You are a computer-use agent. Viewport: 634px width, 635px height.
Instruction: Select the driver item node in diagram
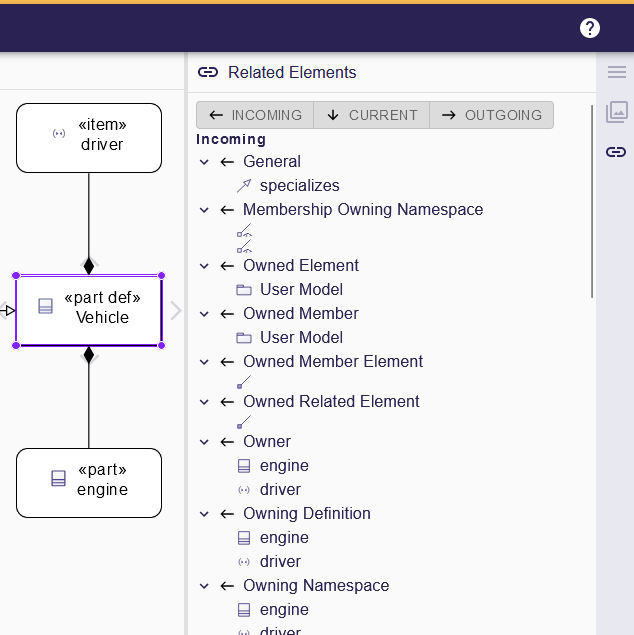(x=89, y=137)
